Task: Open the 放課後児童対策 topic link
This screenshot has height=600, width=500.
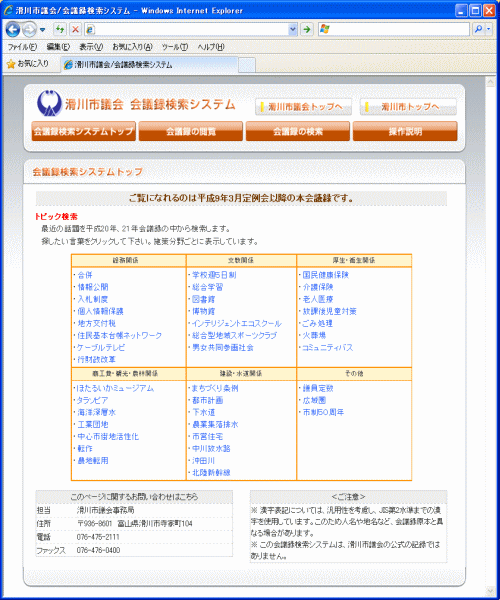Action: [329, 311]
